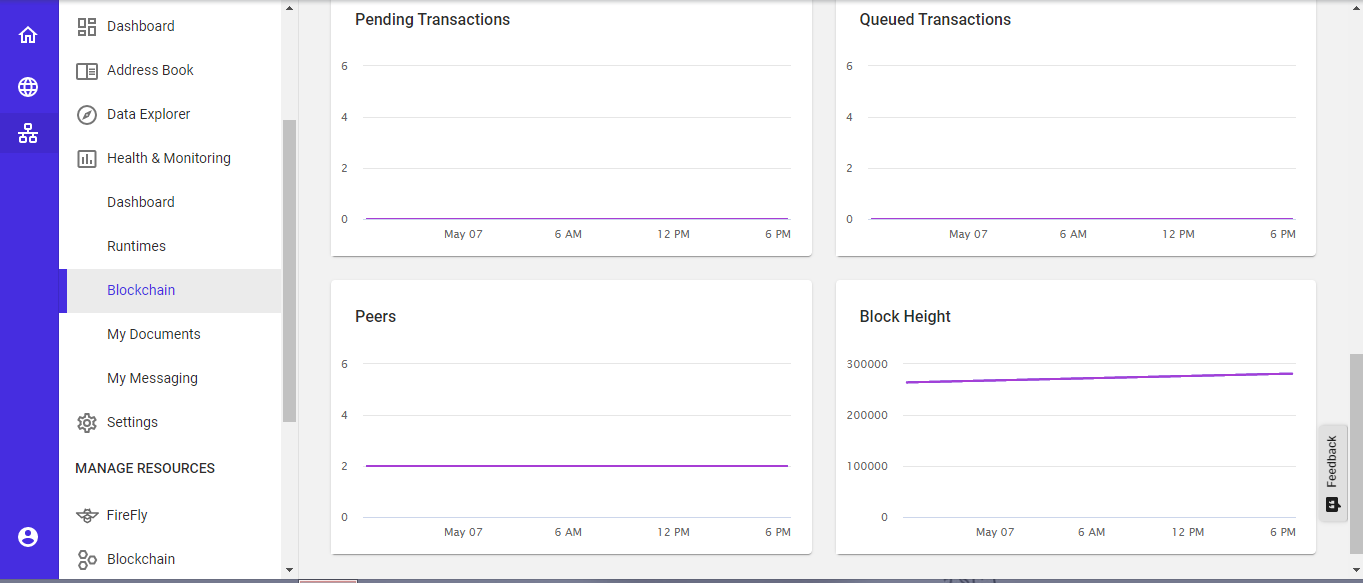
Task: Click the Queued Transactions flat line
Action: tap(1082, 218)
